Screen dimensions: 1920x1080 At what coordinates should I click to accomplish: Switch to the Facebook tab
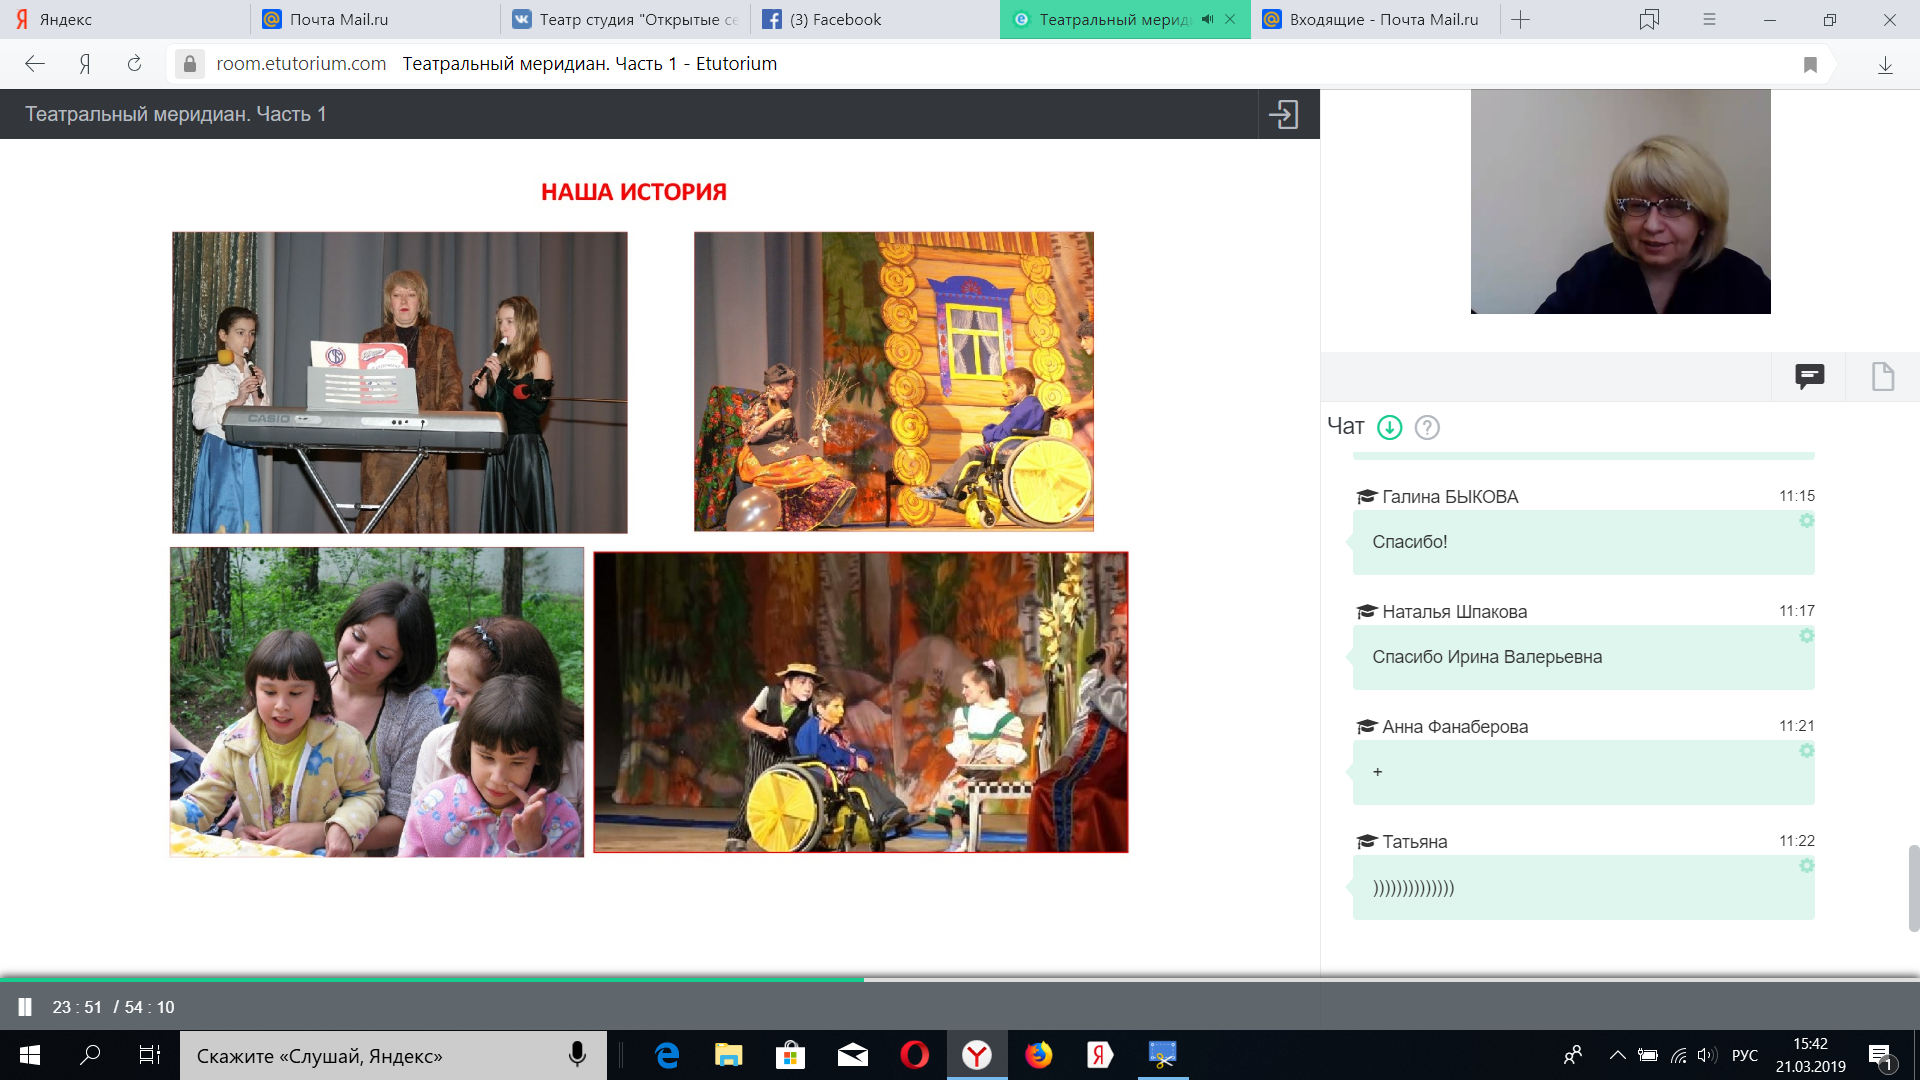click(835, 19)
